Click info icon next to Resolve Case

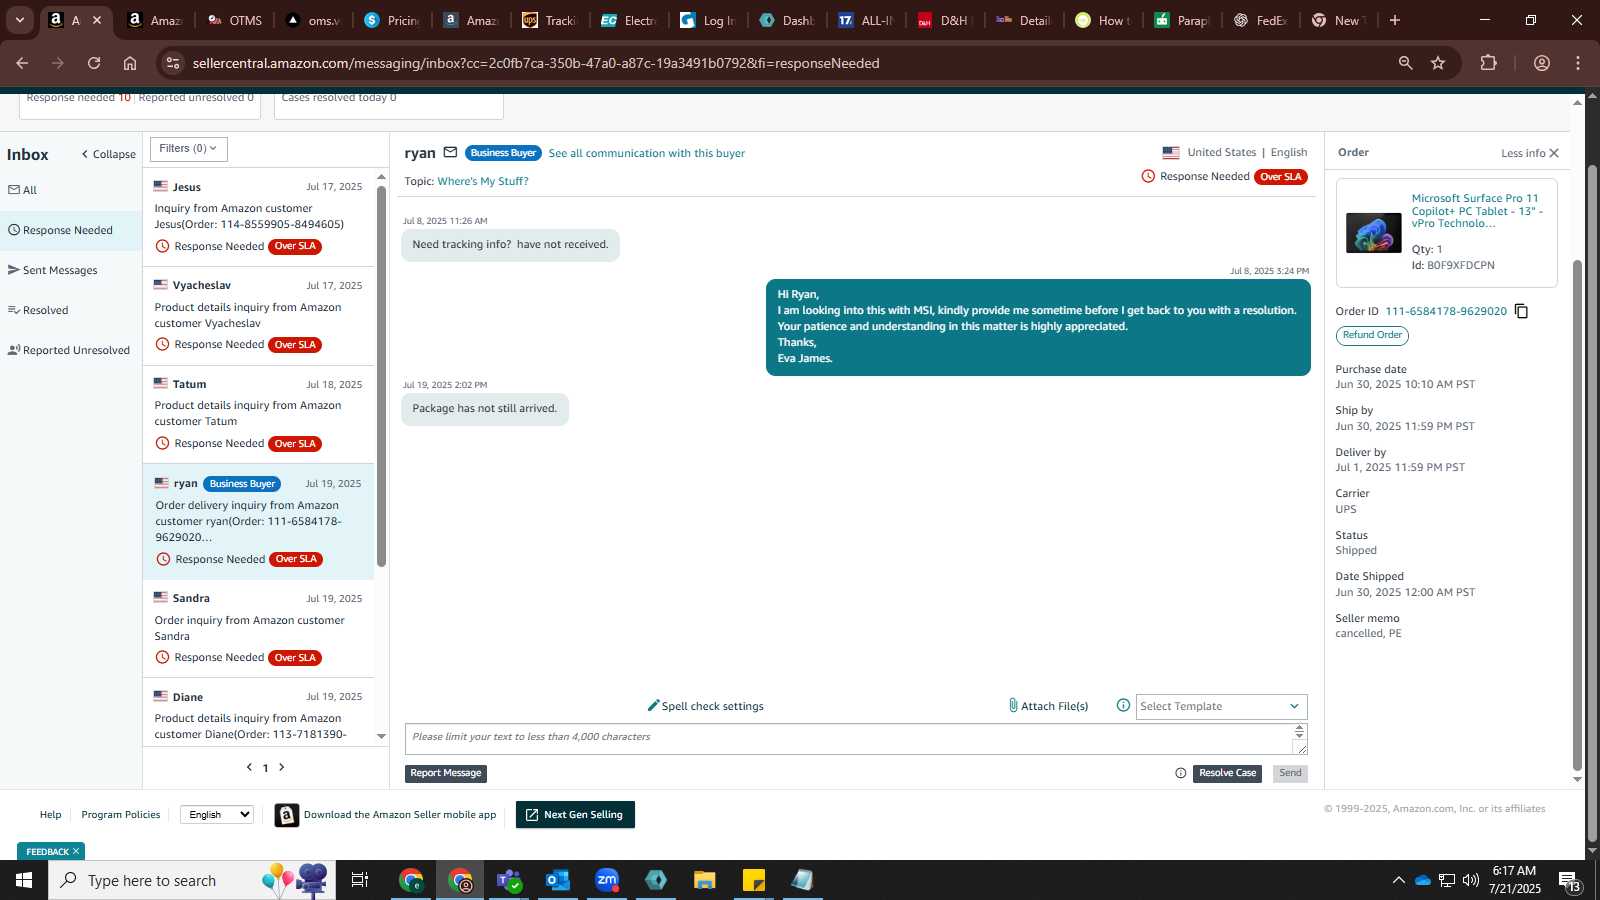point(1181,773)
